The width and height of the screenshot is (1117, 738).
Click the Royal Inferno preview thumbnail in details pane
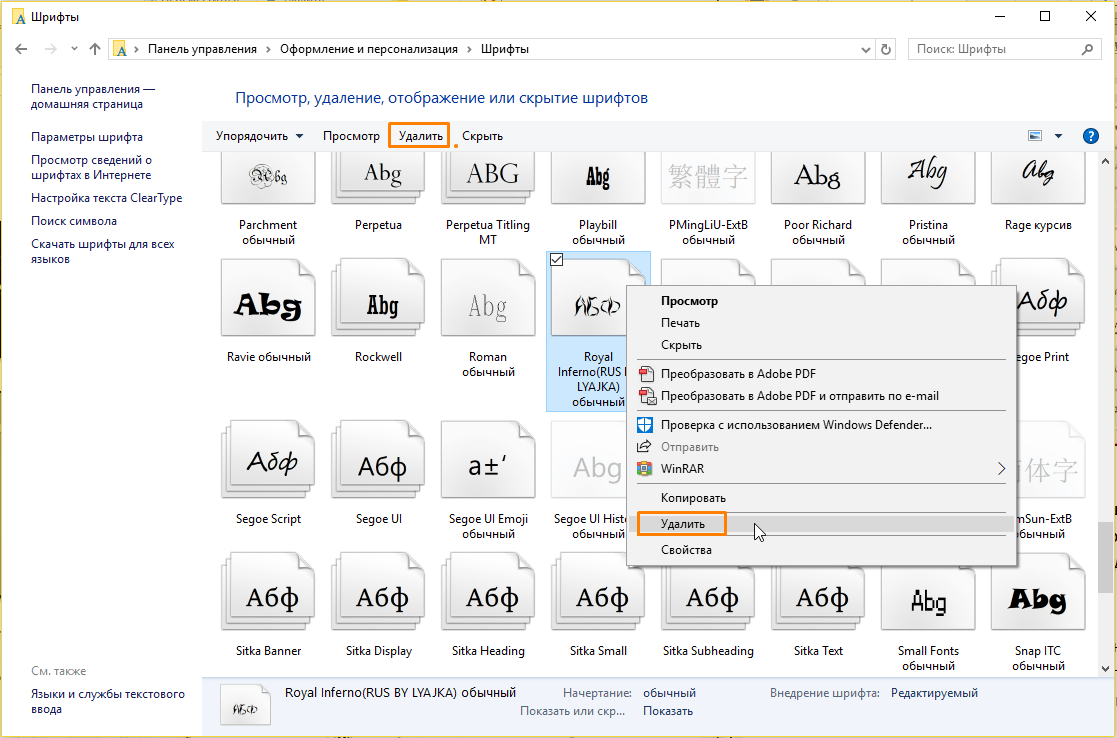[x=245, y=705]
